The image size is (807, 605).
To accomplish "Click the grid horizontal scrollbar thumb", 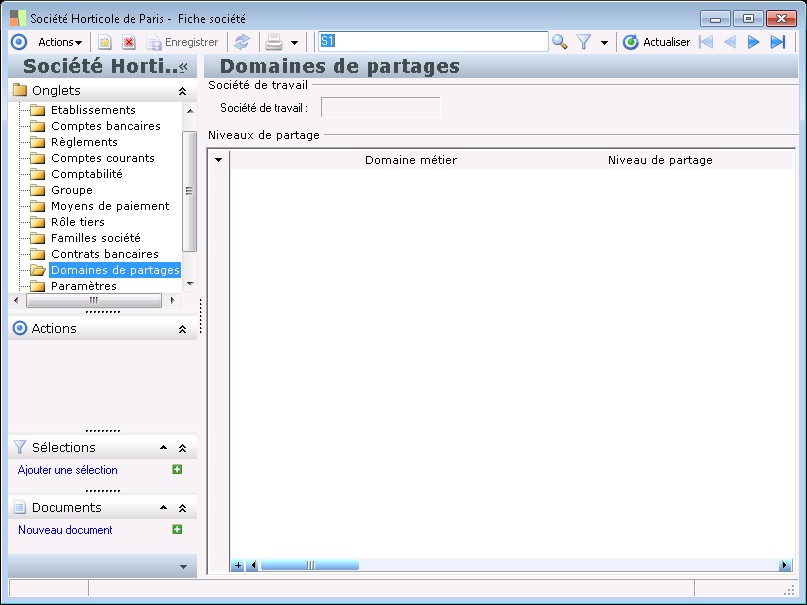I will (310, 565).
